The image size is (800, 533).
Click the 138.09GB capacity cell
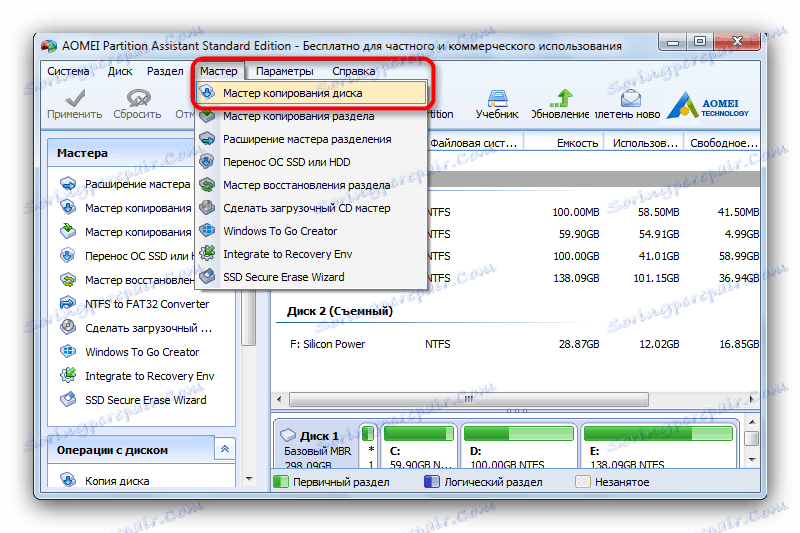[576, 278]
